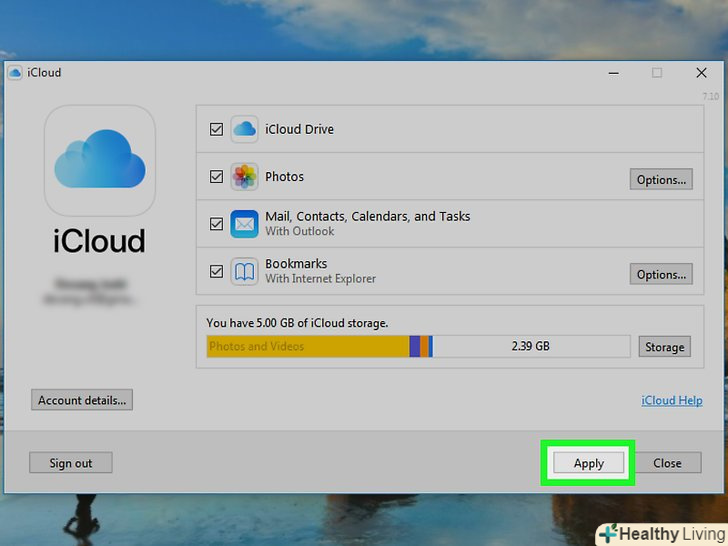This screenshot has height=546, width=728.
Task: Apply the iCloud settings
Action: tap(588, 463)
